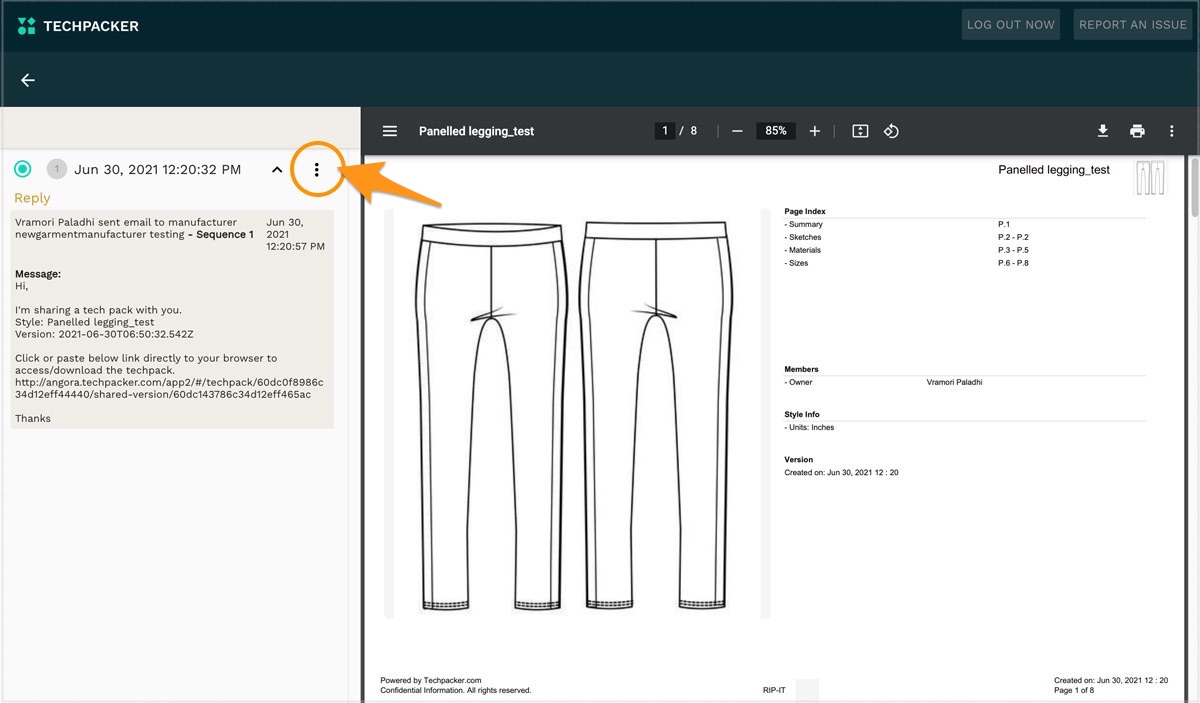Open three-dot menu for Jun 30 version
The image size is (1200, 703).
pyautogui.click(x=317, y=170)
